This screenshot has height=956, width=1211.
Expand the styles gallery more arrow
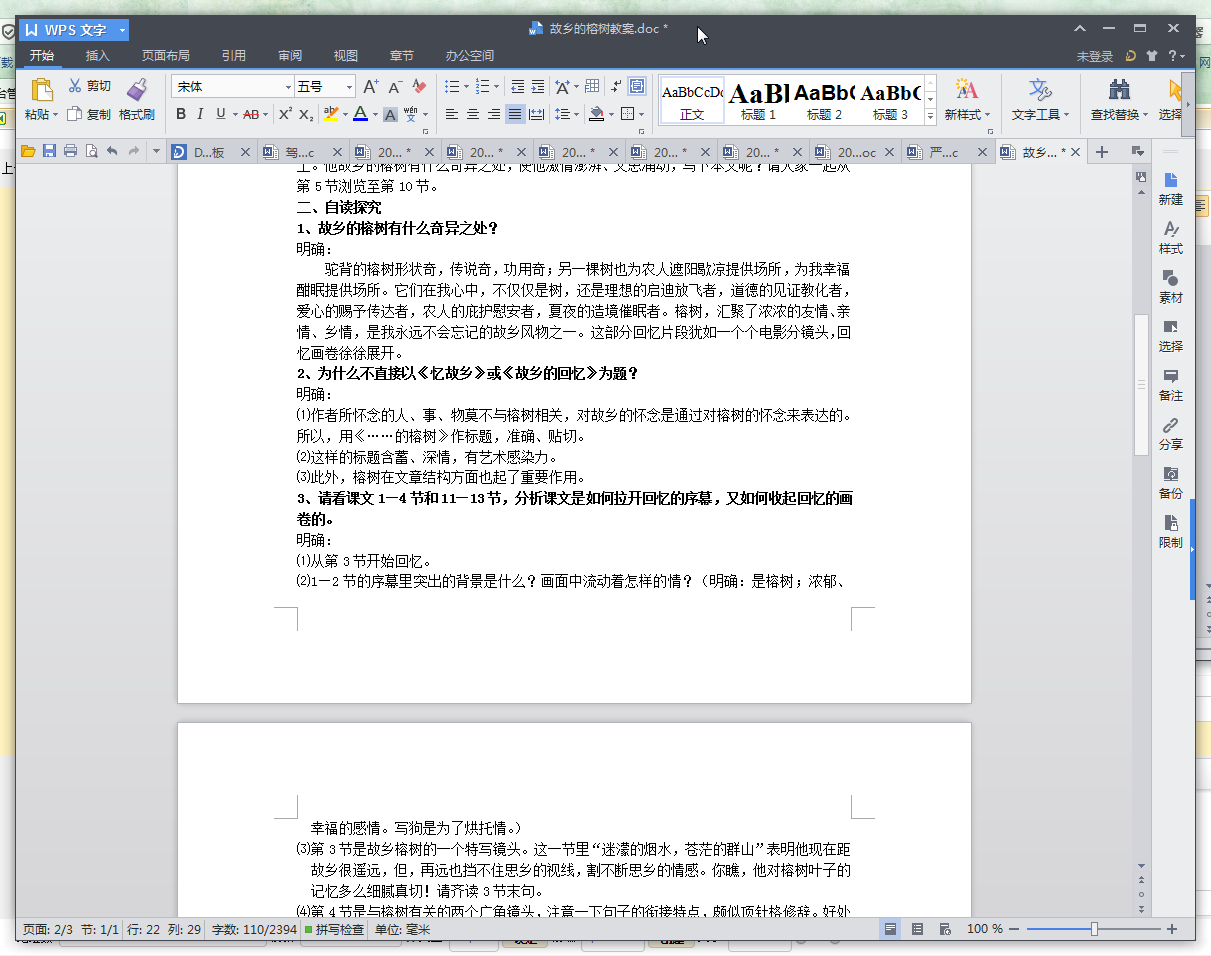(x=930, y=117)
